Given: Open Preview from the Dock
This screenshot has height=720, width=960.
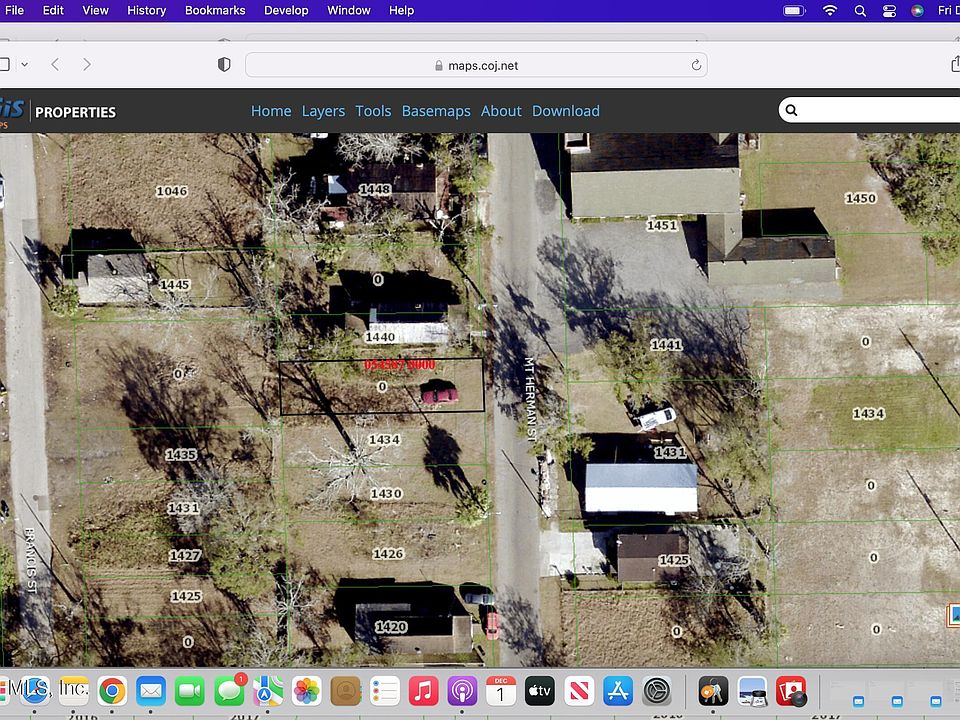Looking at the screenshot, I should pos(752,692).
